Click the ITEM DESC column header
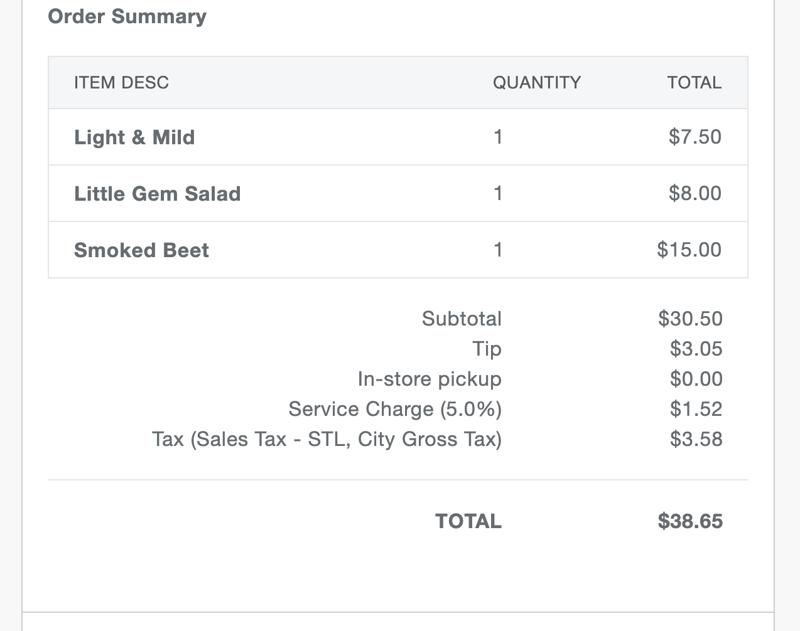800x631 pixels. (121, 83)
